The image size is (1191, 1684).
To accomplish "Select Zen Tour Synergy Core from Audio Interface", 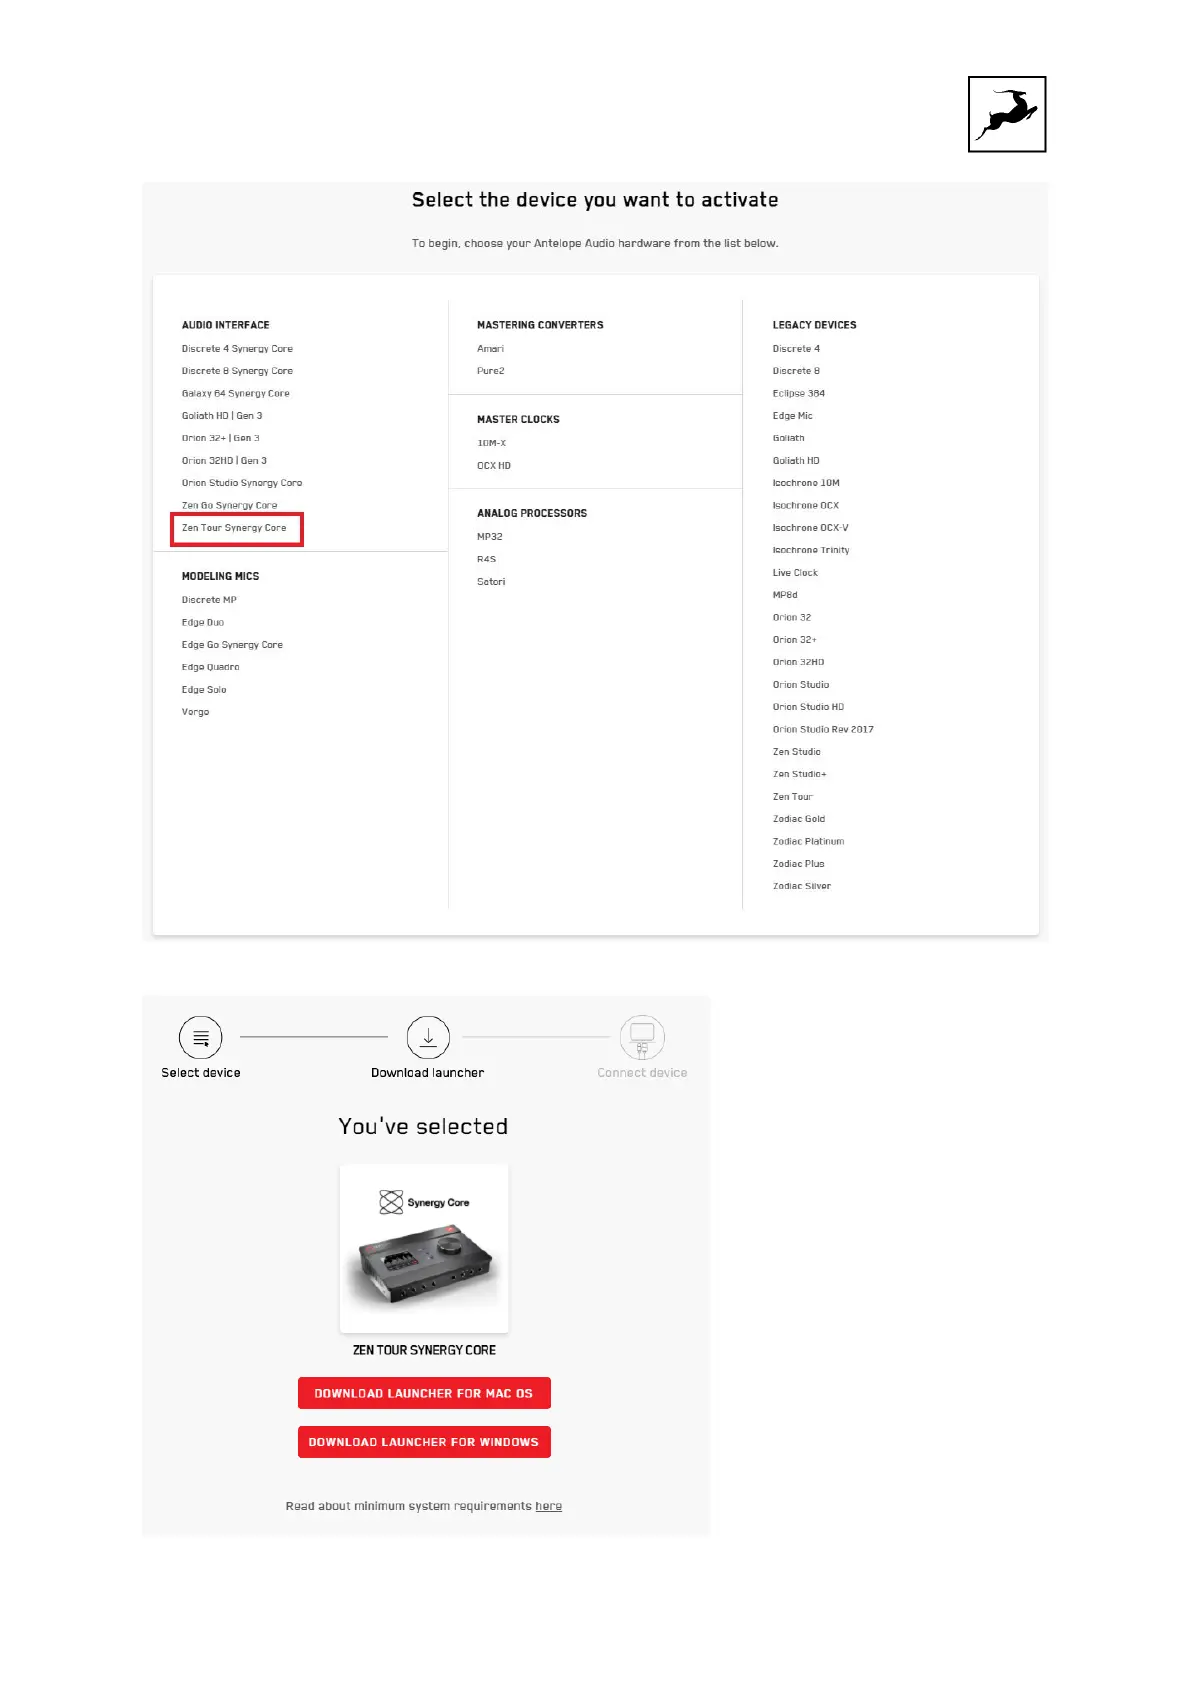I will click(x=234, y=528).
